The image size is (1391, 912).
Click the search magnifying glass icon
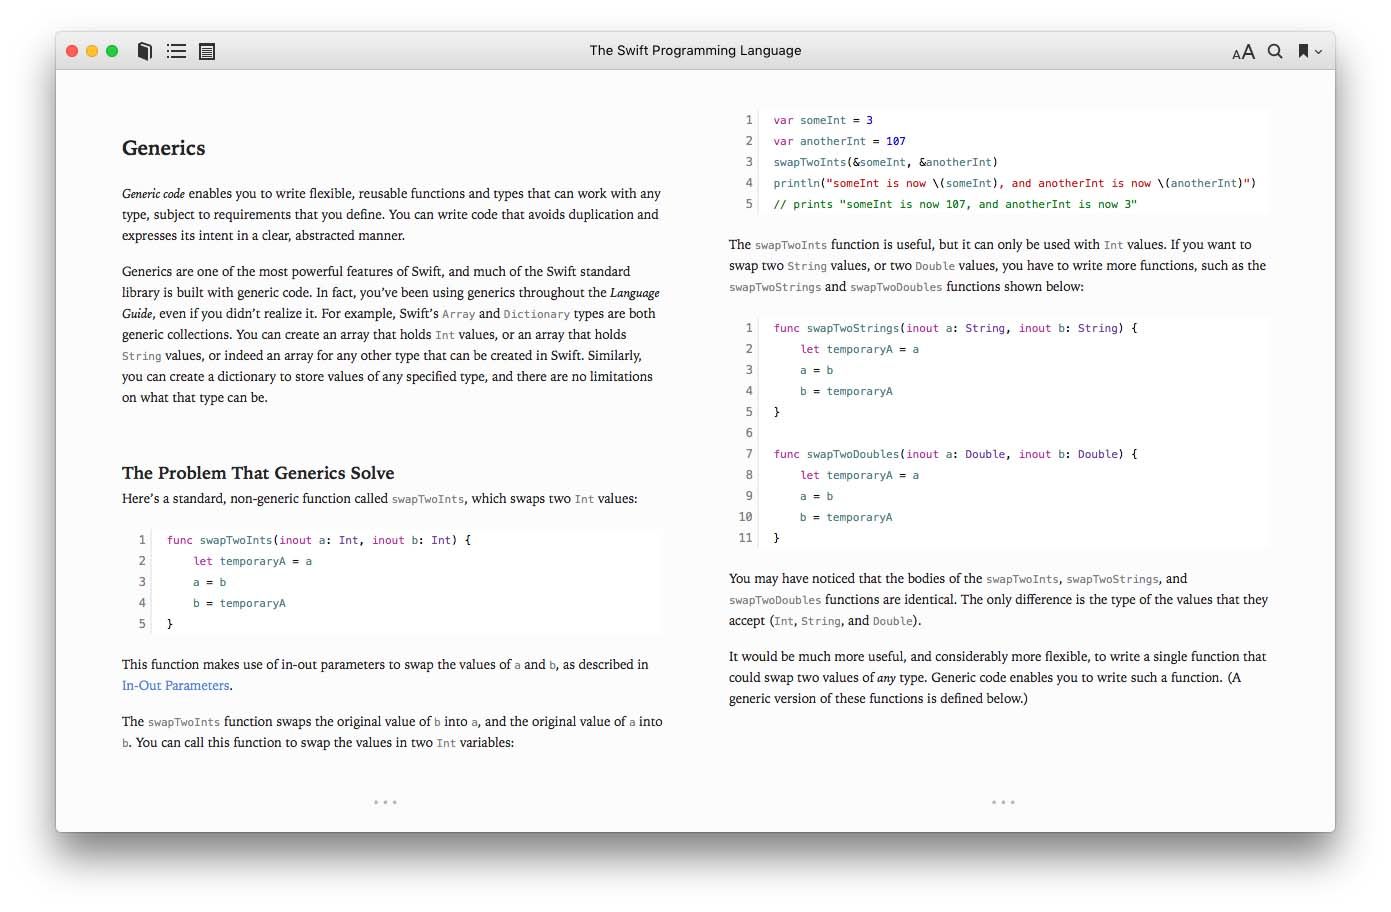tap(1275, 51)
